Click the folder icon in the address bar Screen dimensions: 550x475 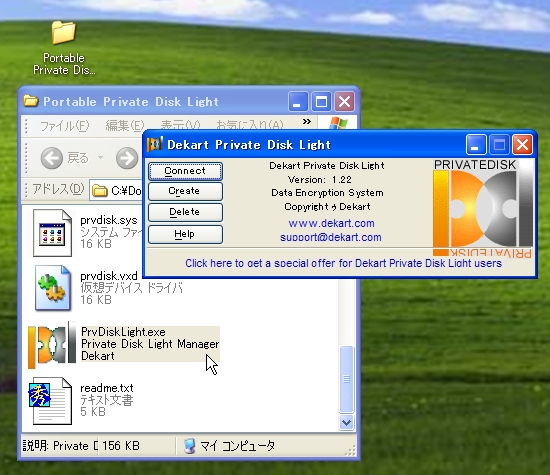pos(100,191)
